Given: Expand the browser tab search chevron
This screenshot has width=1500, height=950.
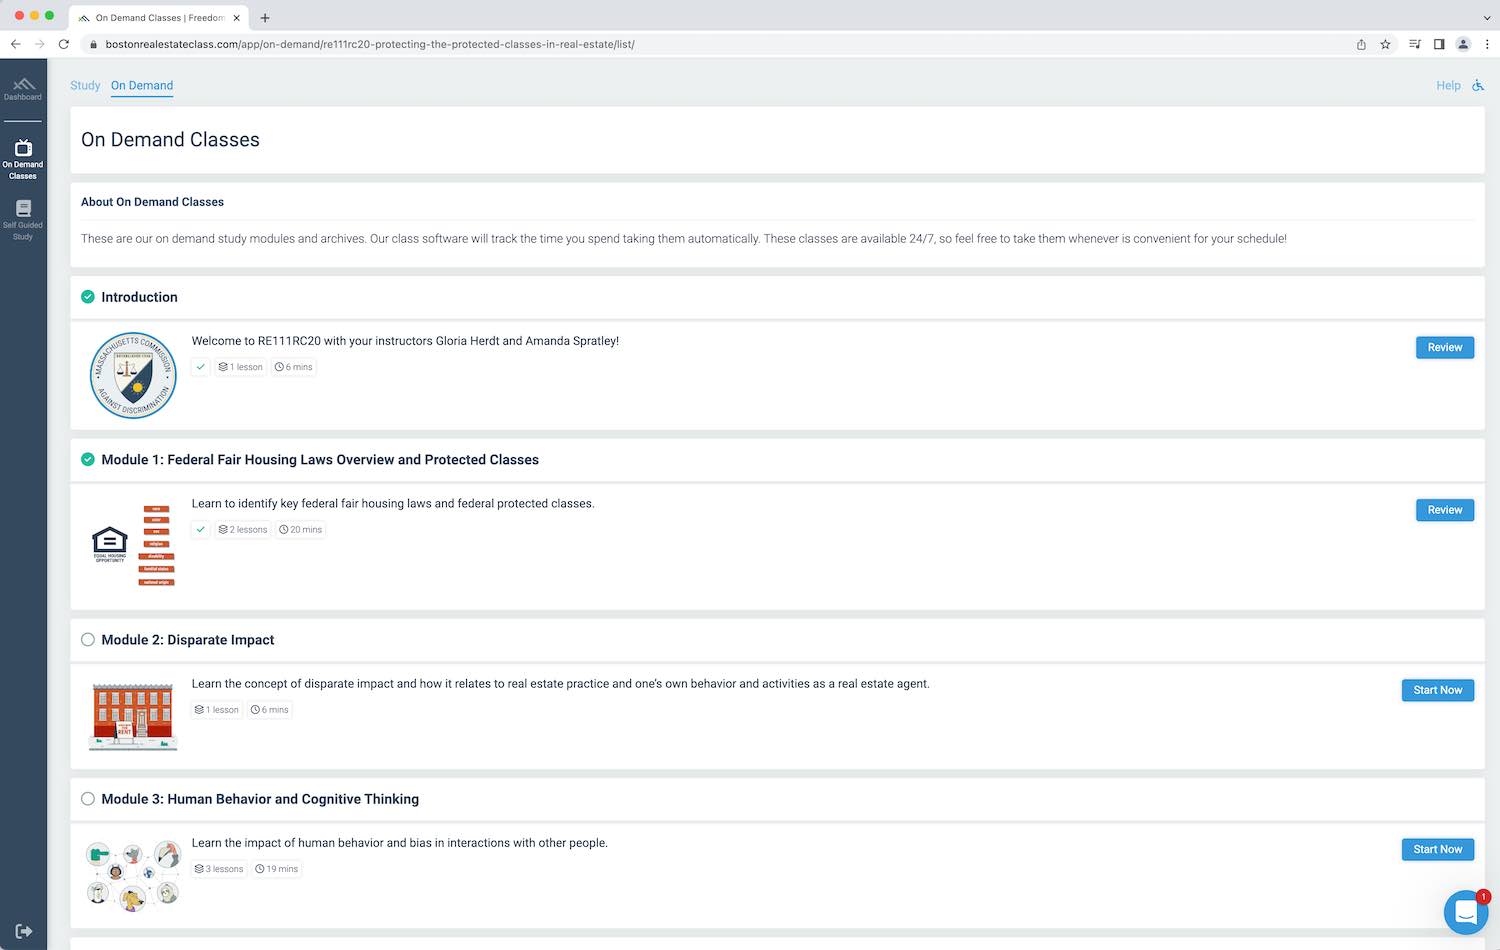Looking at the screenshot, I should (x=1487, y=17).
